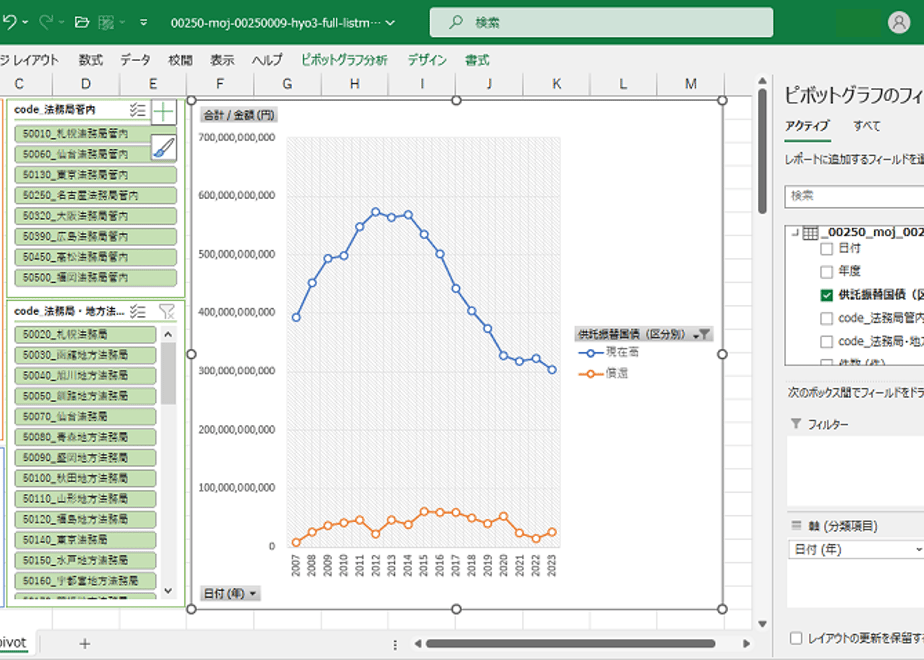Open the デザイン ribbon tab
The image size is (924, 660).
click(x=427, y=60)
